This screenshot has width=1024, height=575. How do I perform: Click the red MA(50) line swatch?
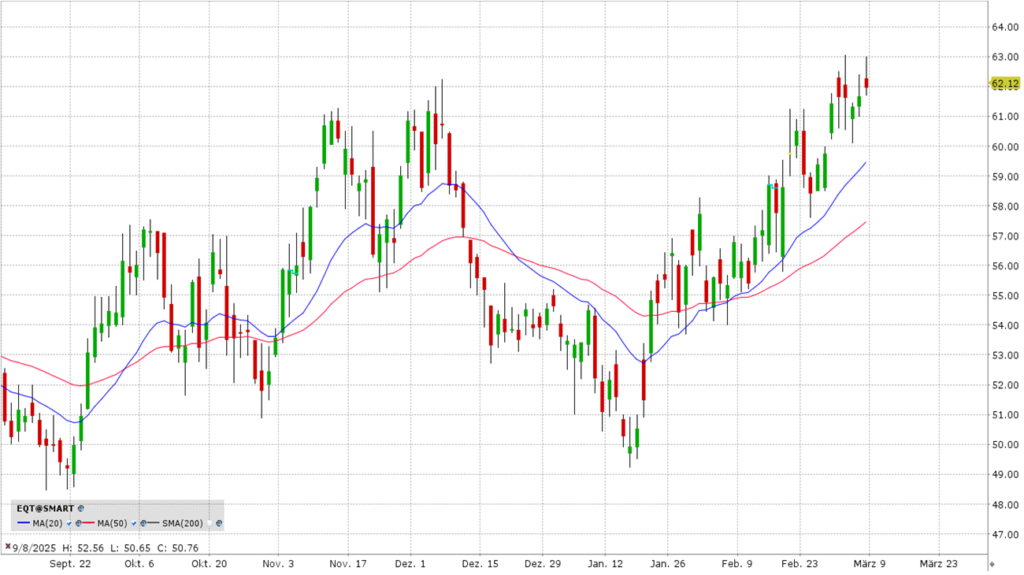tap(88, 523)
